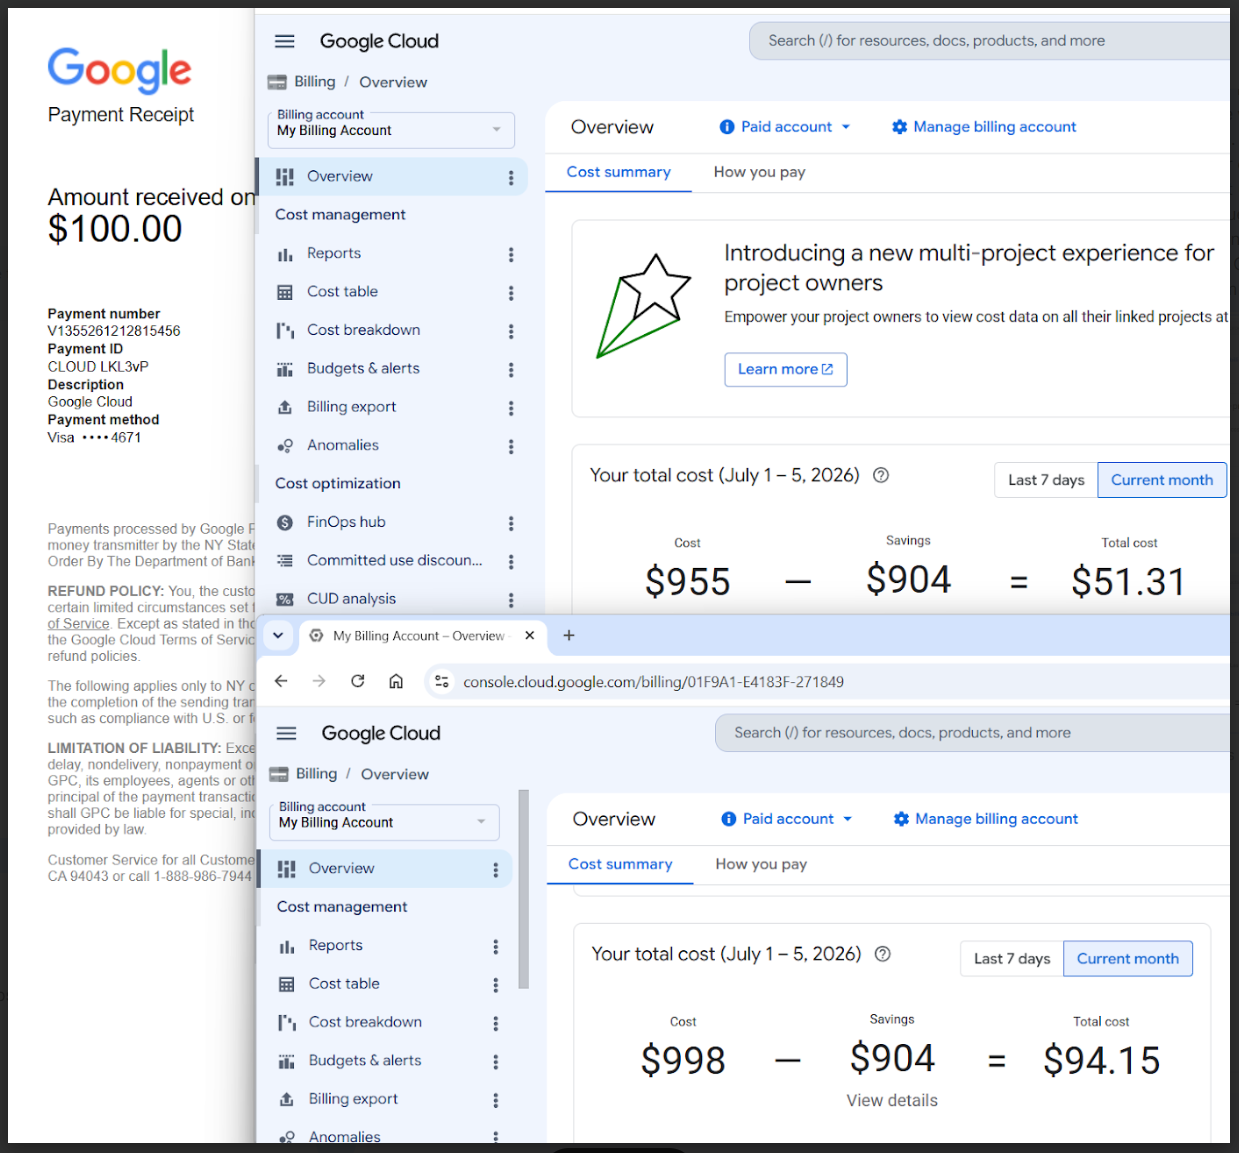View site information icon in address bar
The width and height of the screenshot is (1239, 1153).
(x=441, y=681)
